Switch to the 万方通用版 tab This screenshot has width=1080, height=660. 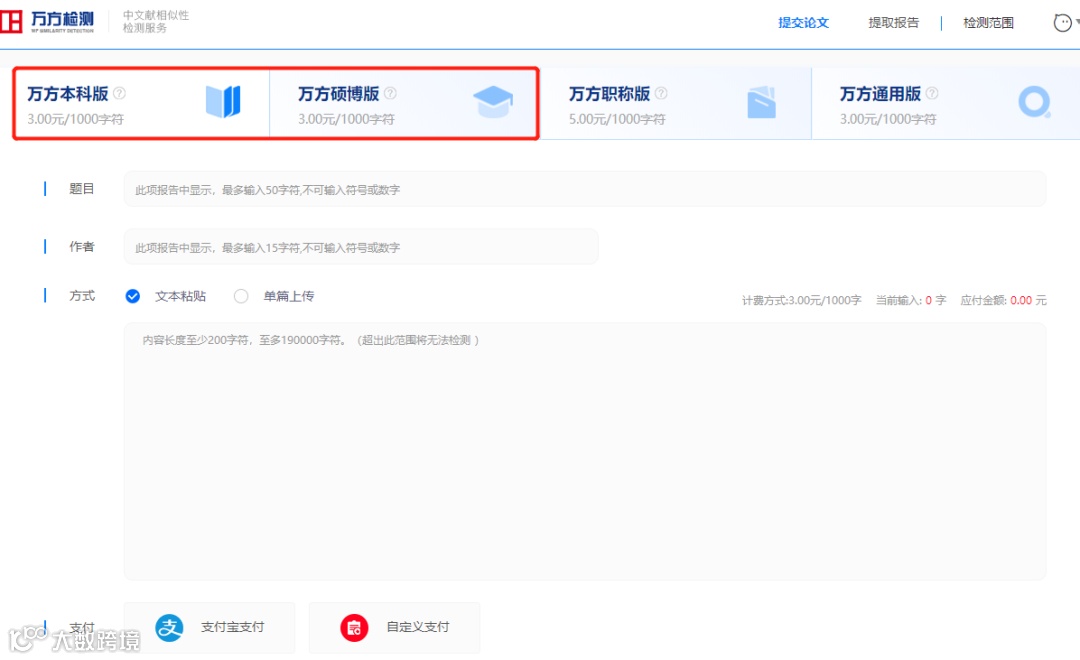click(x=946, y=103)
